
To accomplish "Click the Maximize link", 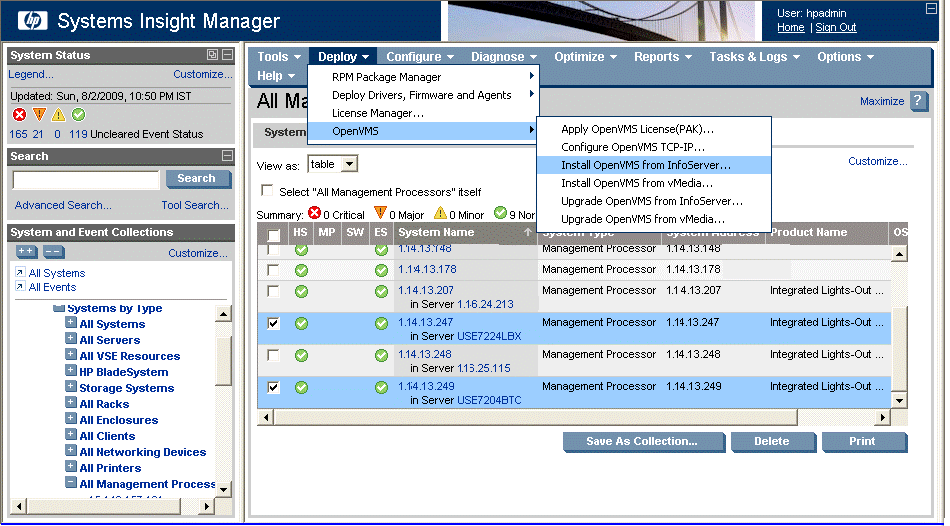I will point(882,101).
